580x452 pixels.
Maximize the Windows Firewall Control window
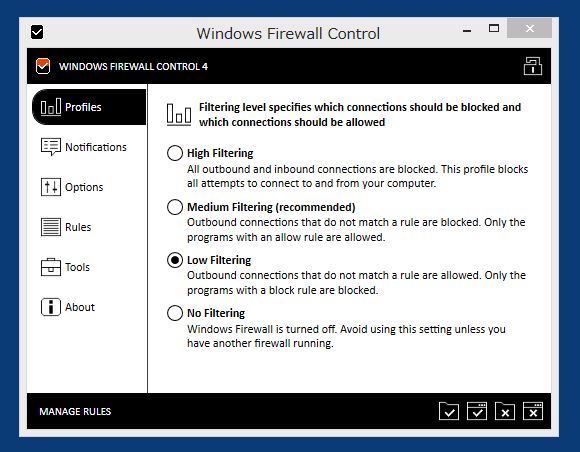point(494,28)
